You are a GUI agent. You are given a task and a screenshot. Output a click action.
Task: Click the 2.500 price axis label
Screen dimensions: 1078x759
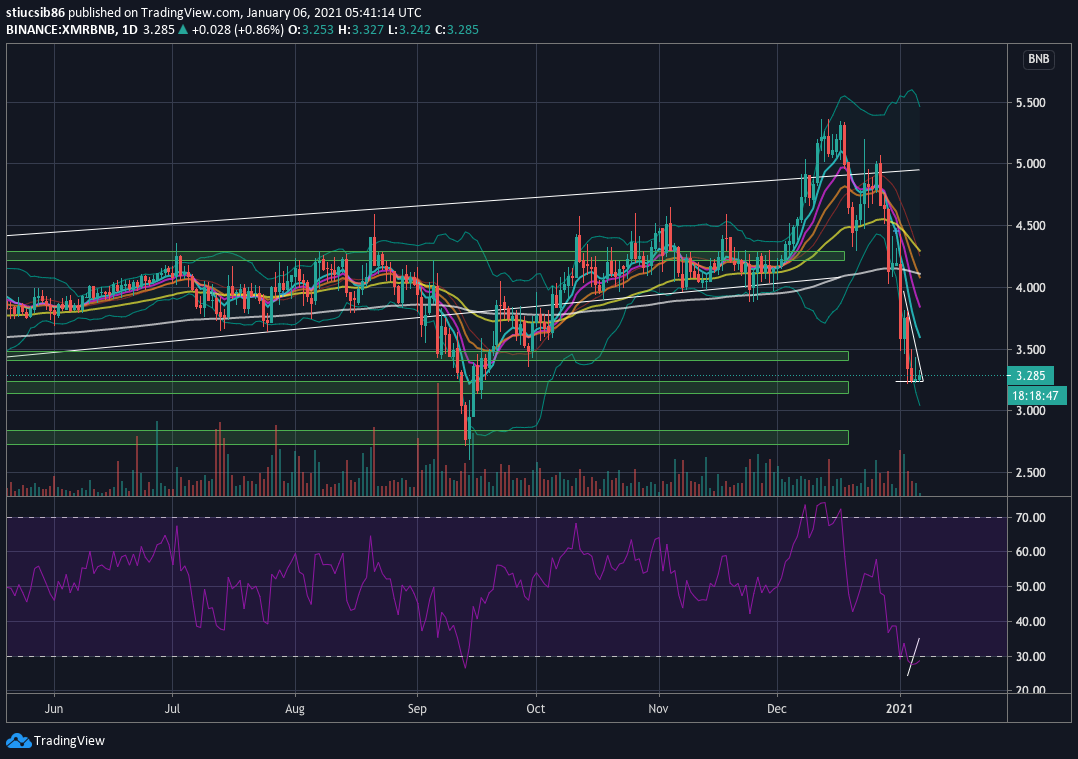coord(1031,472)
